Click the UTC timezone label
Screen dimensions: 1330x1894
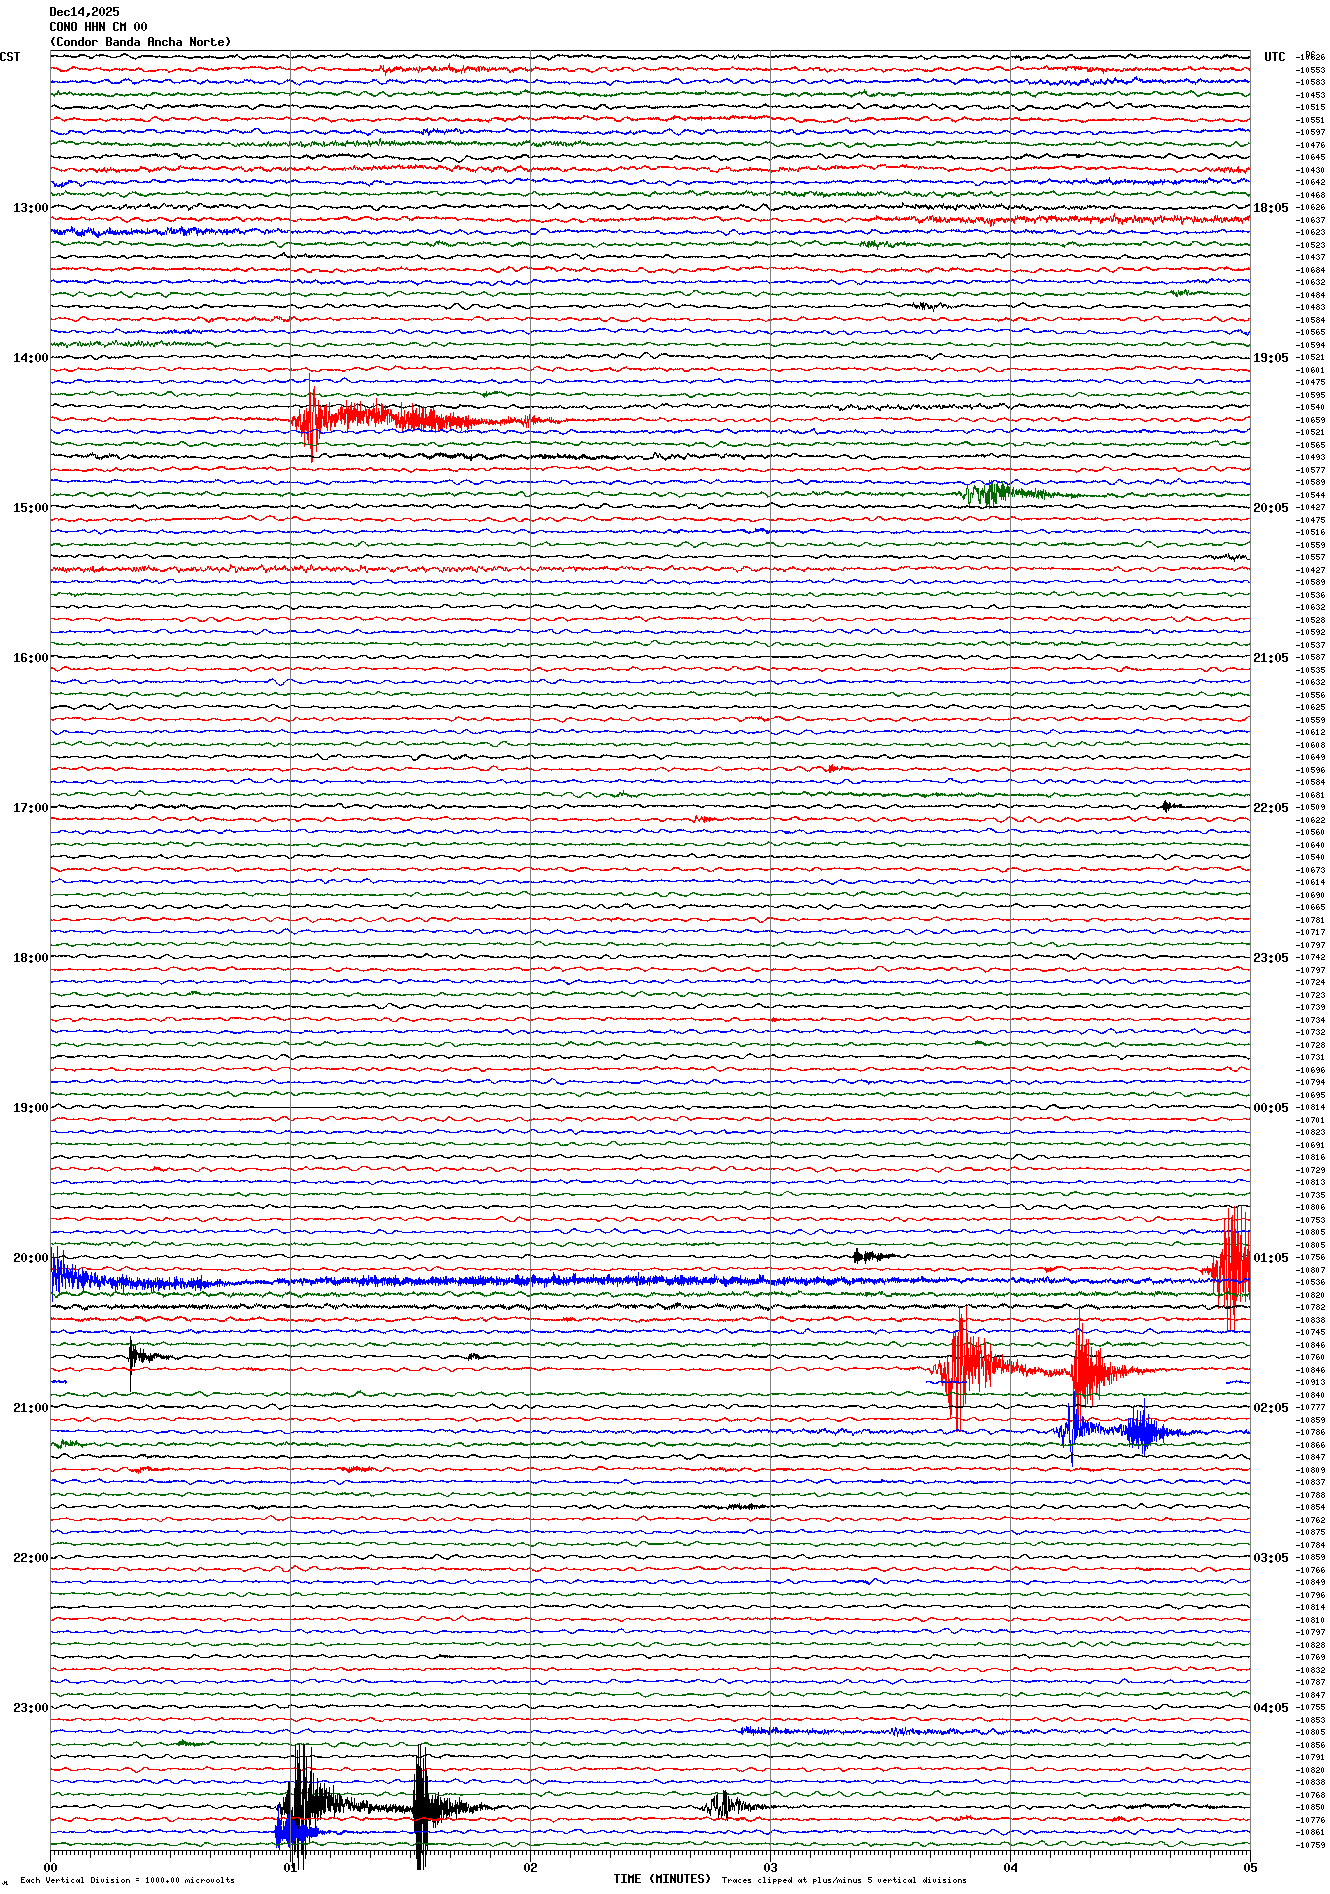(1274, 57)
